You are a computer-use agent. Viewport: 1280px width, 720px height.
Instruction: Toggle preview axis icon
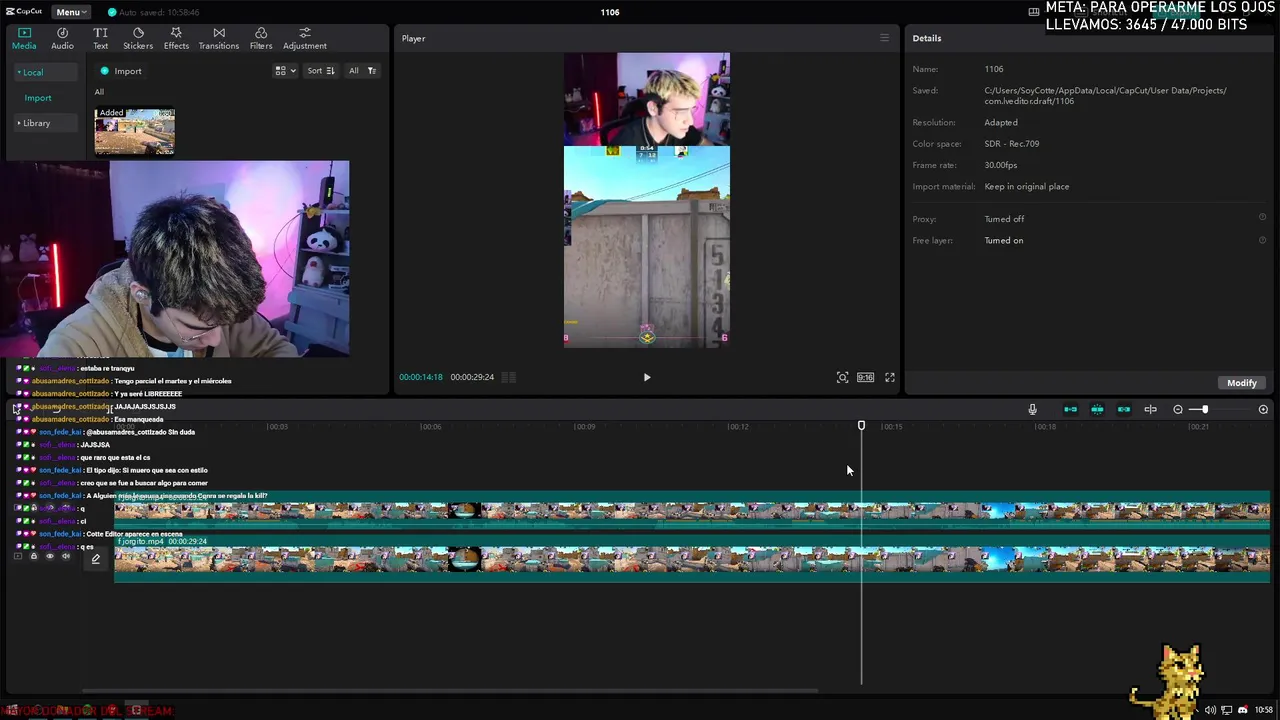(x=1150, y=409)
